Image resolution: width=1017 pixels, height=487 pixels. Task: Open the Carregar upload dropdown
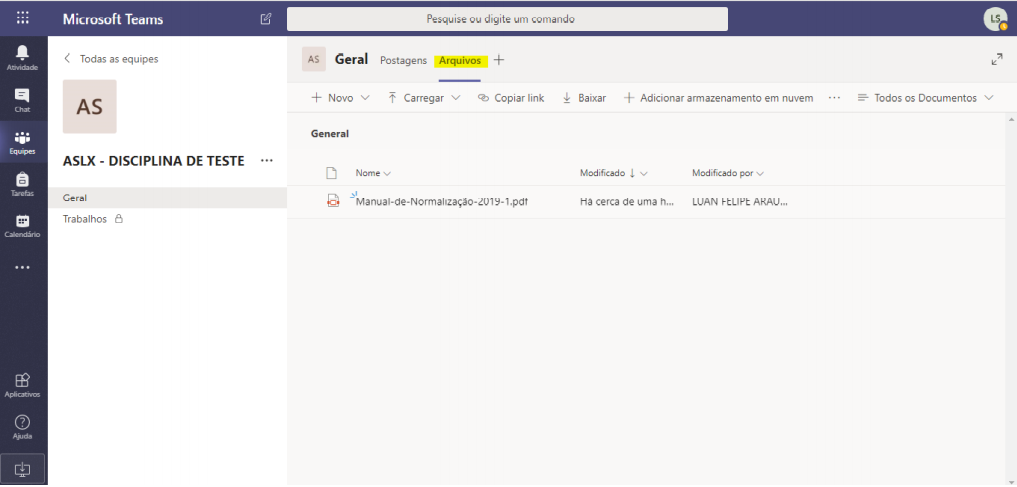(424, 98)
